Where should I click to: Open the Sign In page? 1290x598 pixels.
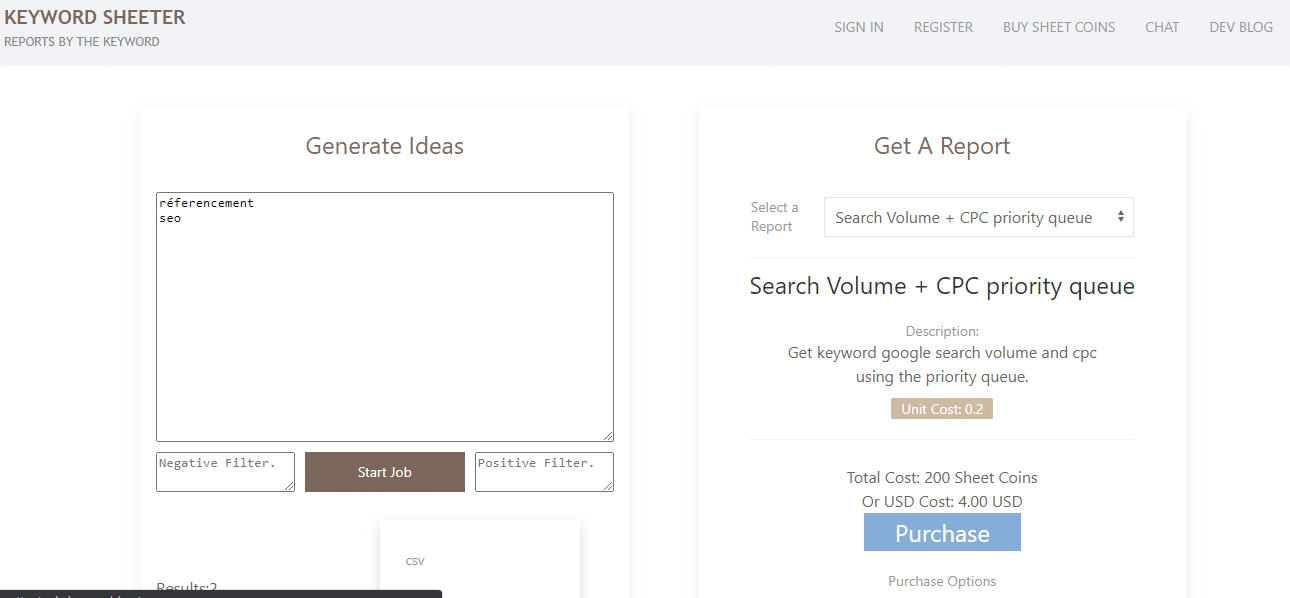[859, 27]
